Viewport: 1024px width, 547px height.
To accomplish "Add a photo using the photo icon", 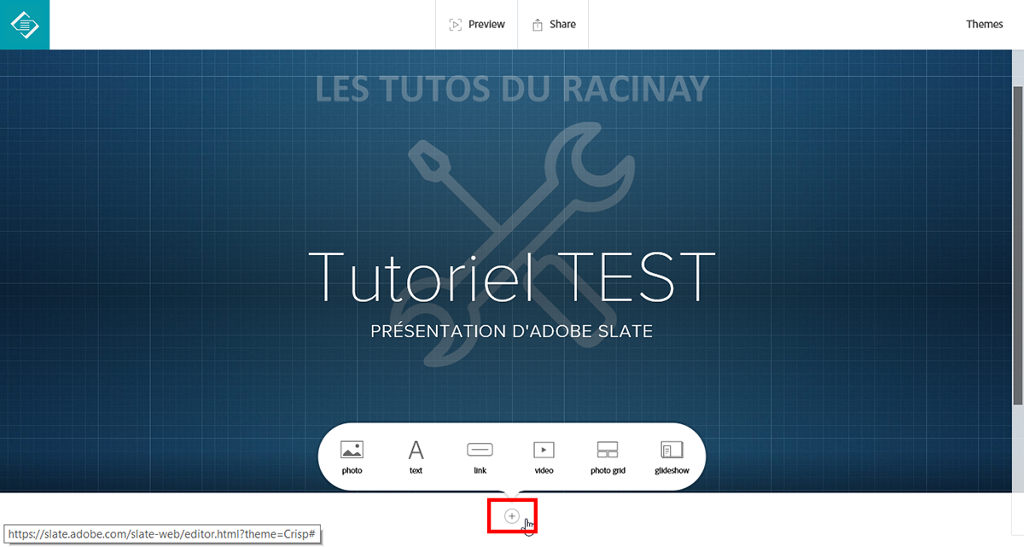I will (352, 450).
